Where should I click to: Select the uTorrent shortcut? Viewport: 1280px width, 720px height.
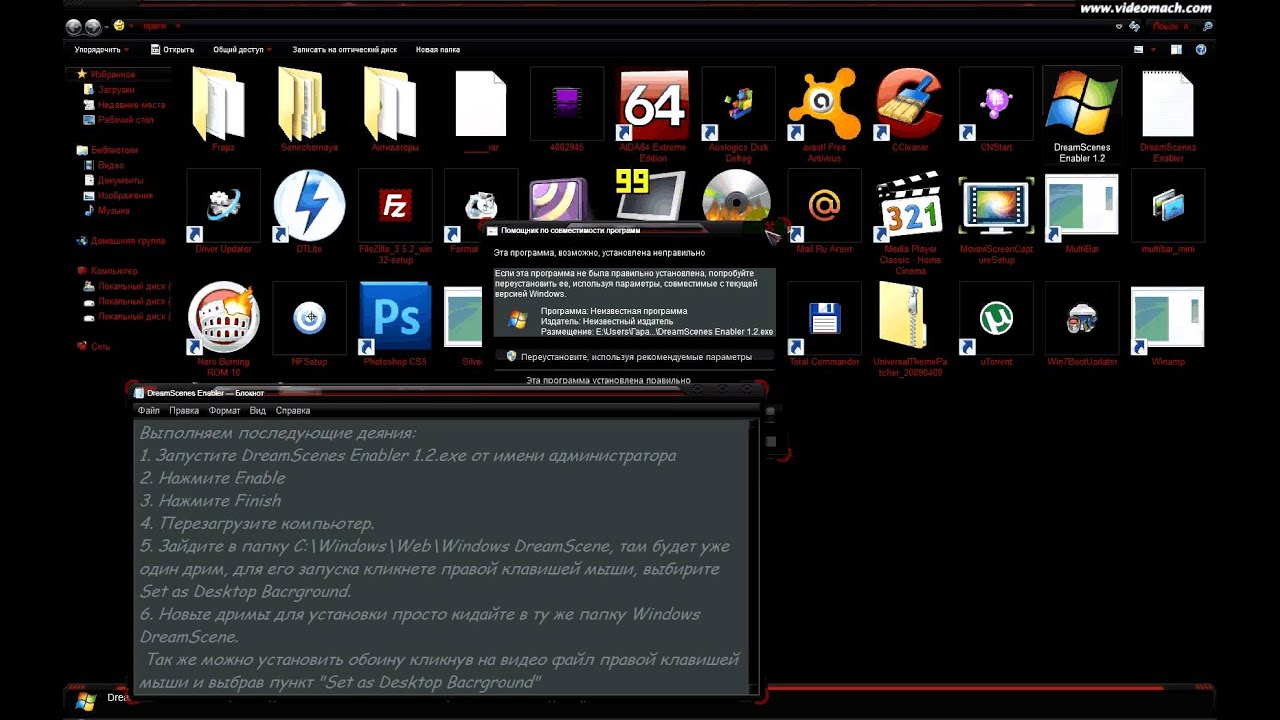(x=996, y=322)
